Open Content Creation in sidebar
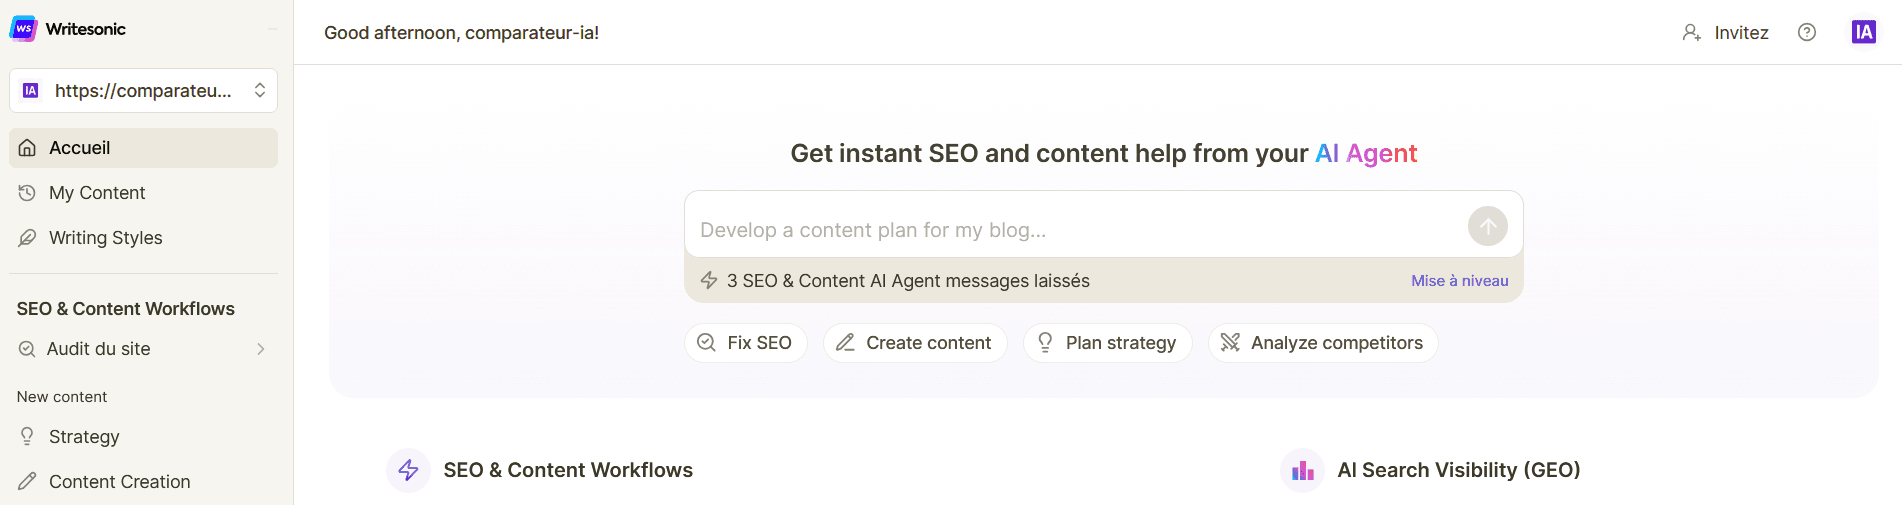 tap(119, 482)
